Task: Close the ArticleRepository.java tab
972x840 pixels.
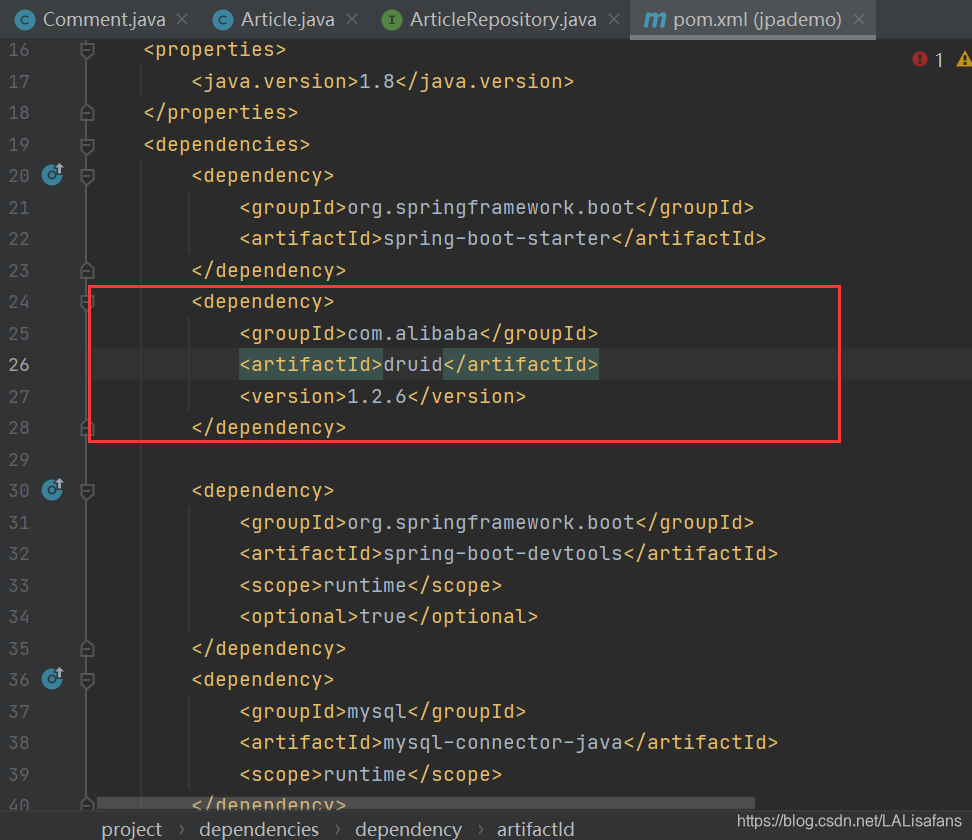Action: click(x=614, y=20)
